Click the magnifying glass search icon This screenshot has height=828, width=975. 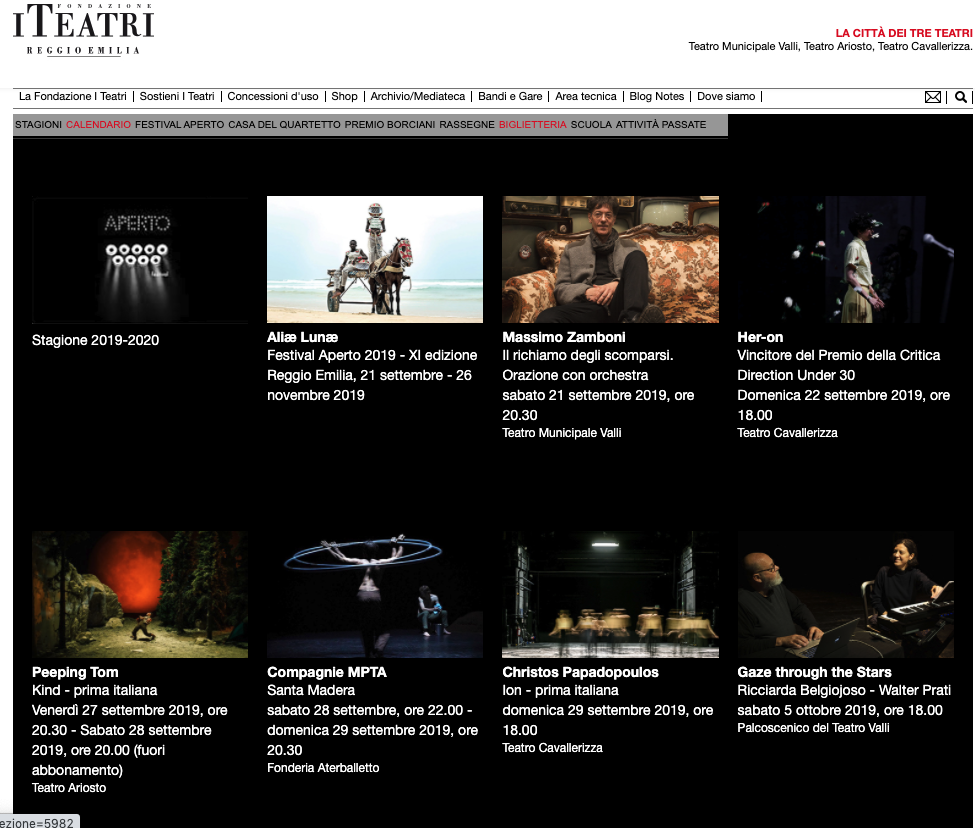point(961,97)
